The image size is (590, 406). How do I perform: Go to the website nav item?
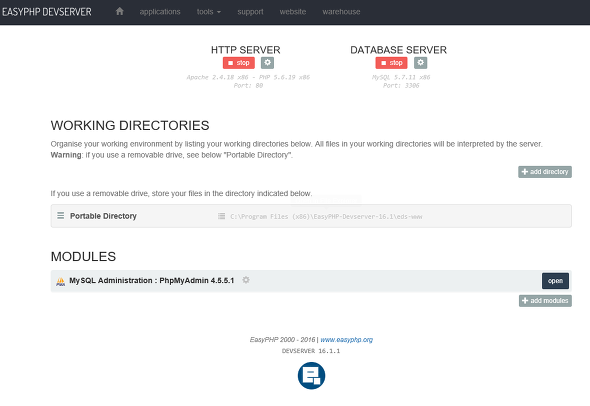(293, 12)
